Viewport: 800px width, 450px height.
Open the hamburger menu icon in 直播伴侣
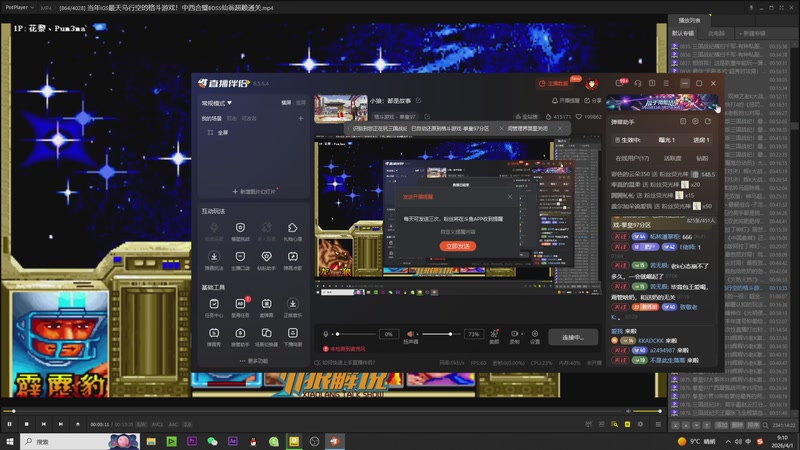[x=666, y=83]
